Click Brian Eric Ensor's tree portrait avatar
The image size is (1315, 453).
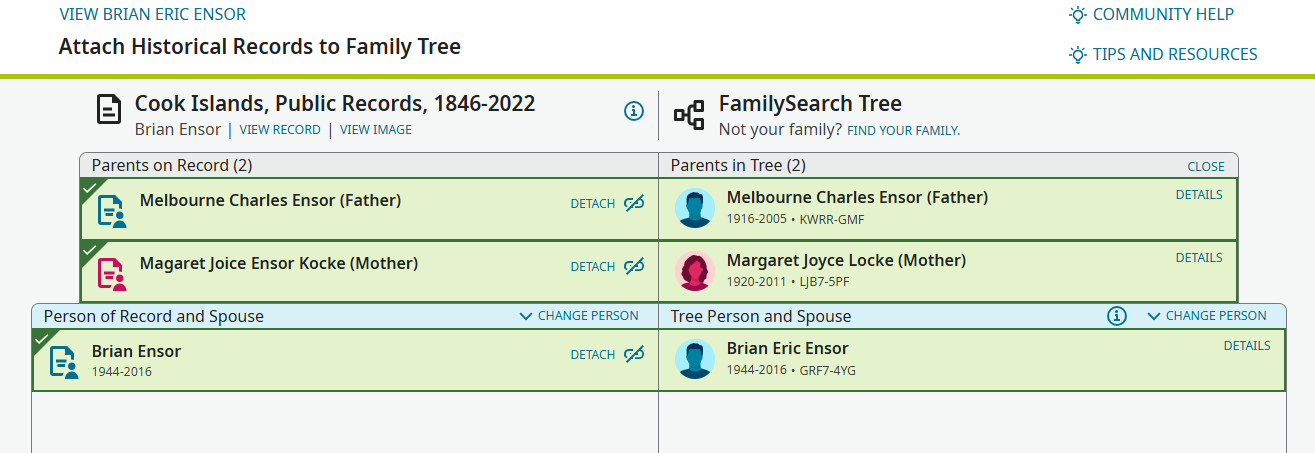point(695,359)
